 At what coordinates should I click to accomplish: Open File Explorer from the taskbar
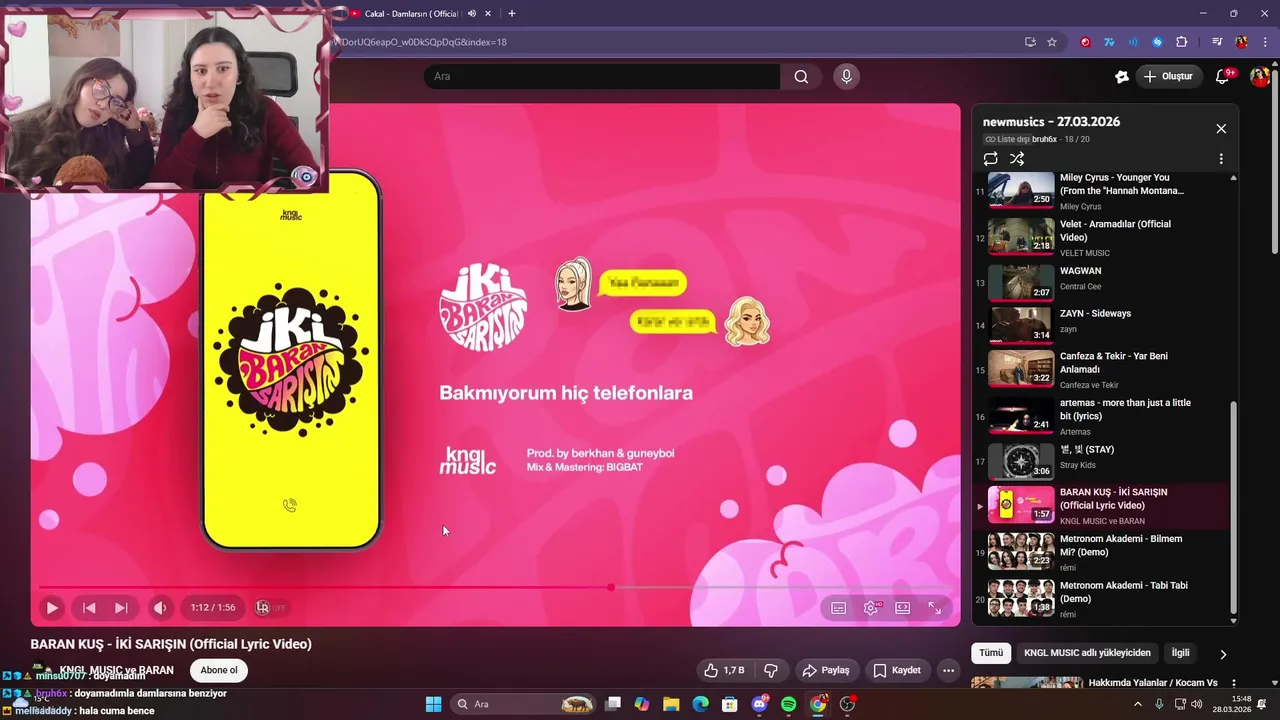coord(671,704)
